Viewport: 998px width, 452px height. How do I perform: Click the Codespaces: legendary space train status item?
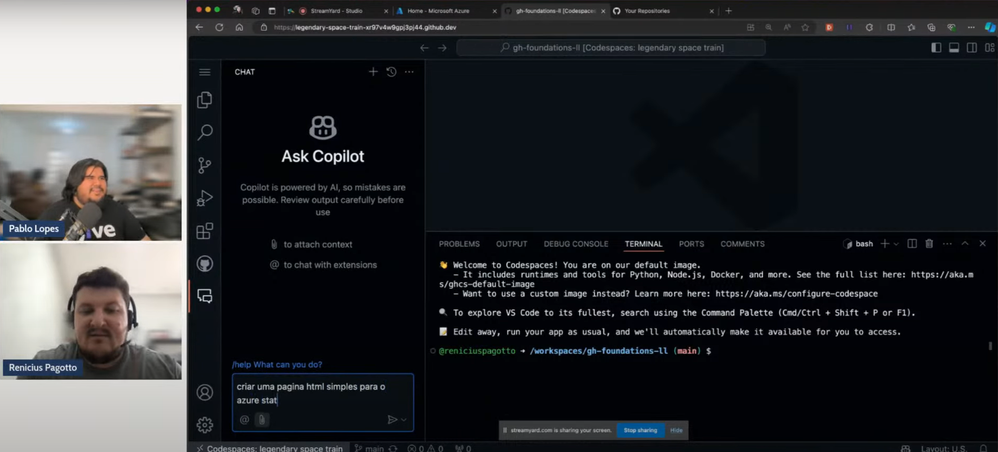point(270,448)
